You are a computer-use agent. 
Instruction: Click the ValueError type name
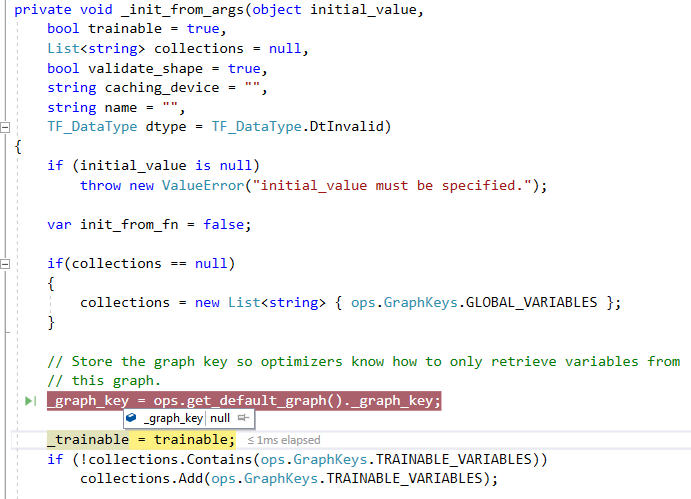click(x=203, y=186)
